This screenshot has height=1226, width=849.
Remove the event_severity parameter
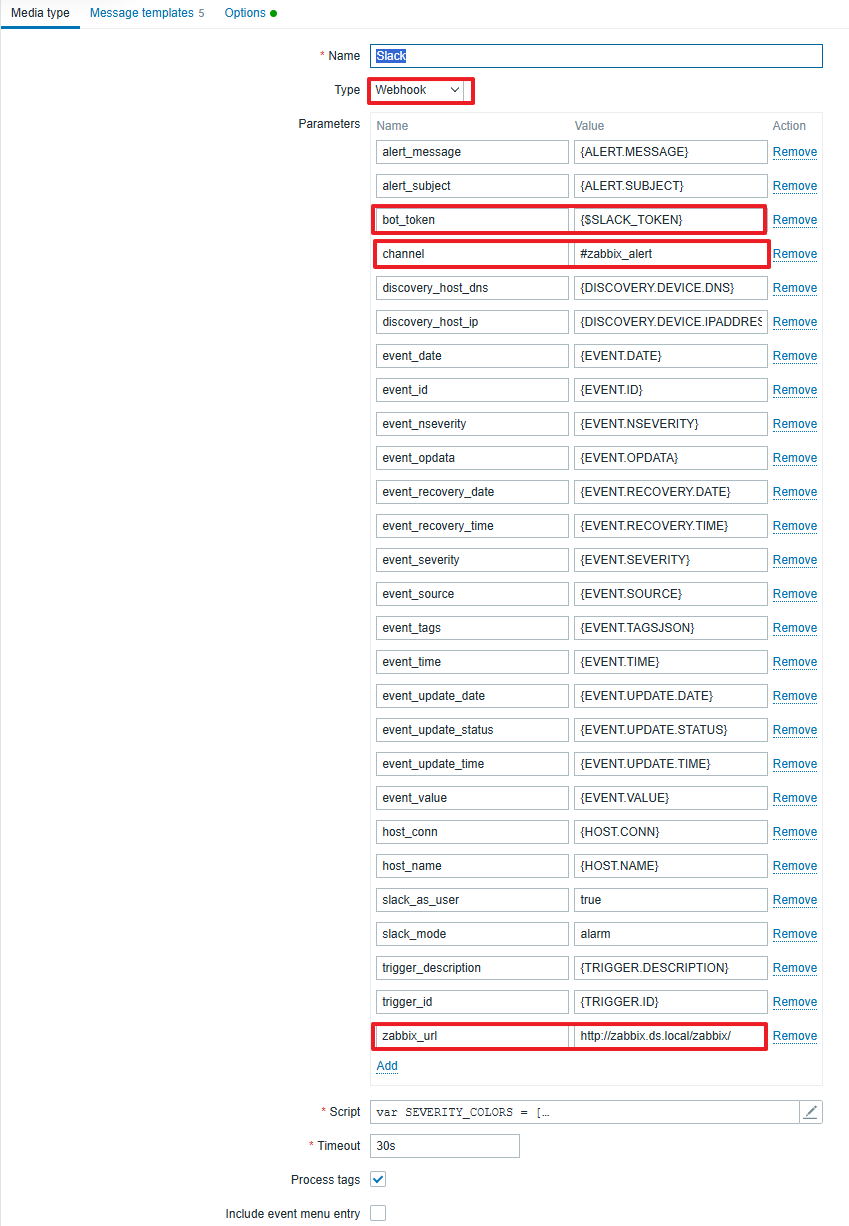(795, 560)
